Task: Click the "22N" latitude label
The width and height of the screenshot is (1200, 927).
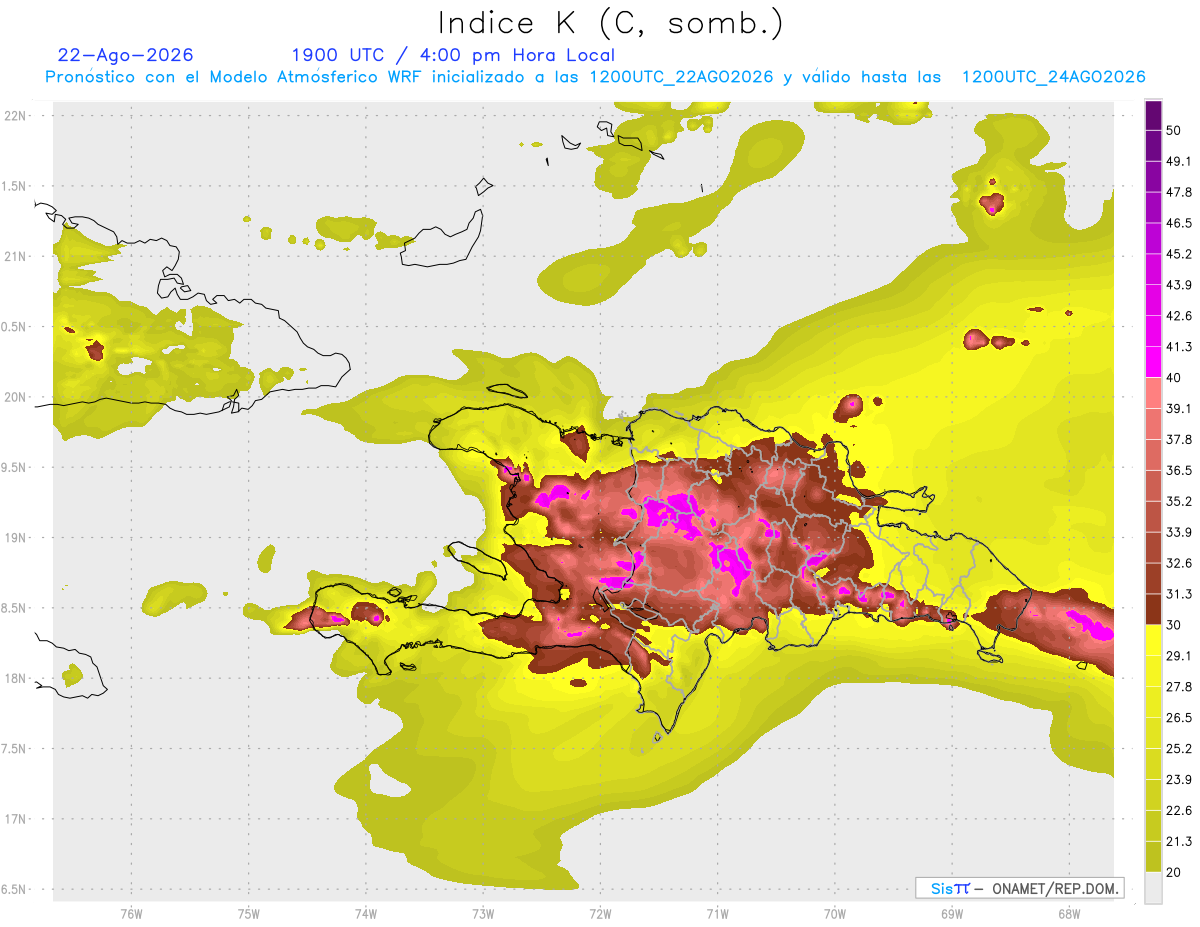Action: tap(15, 115)
